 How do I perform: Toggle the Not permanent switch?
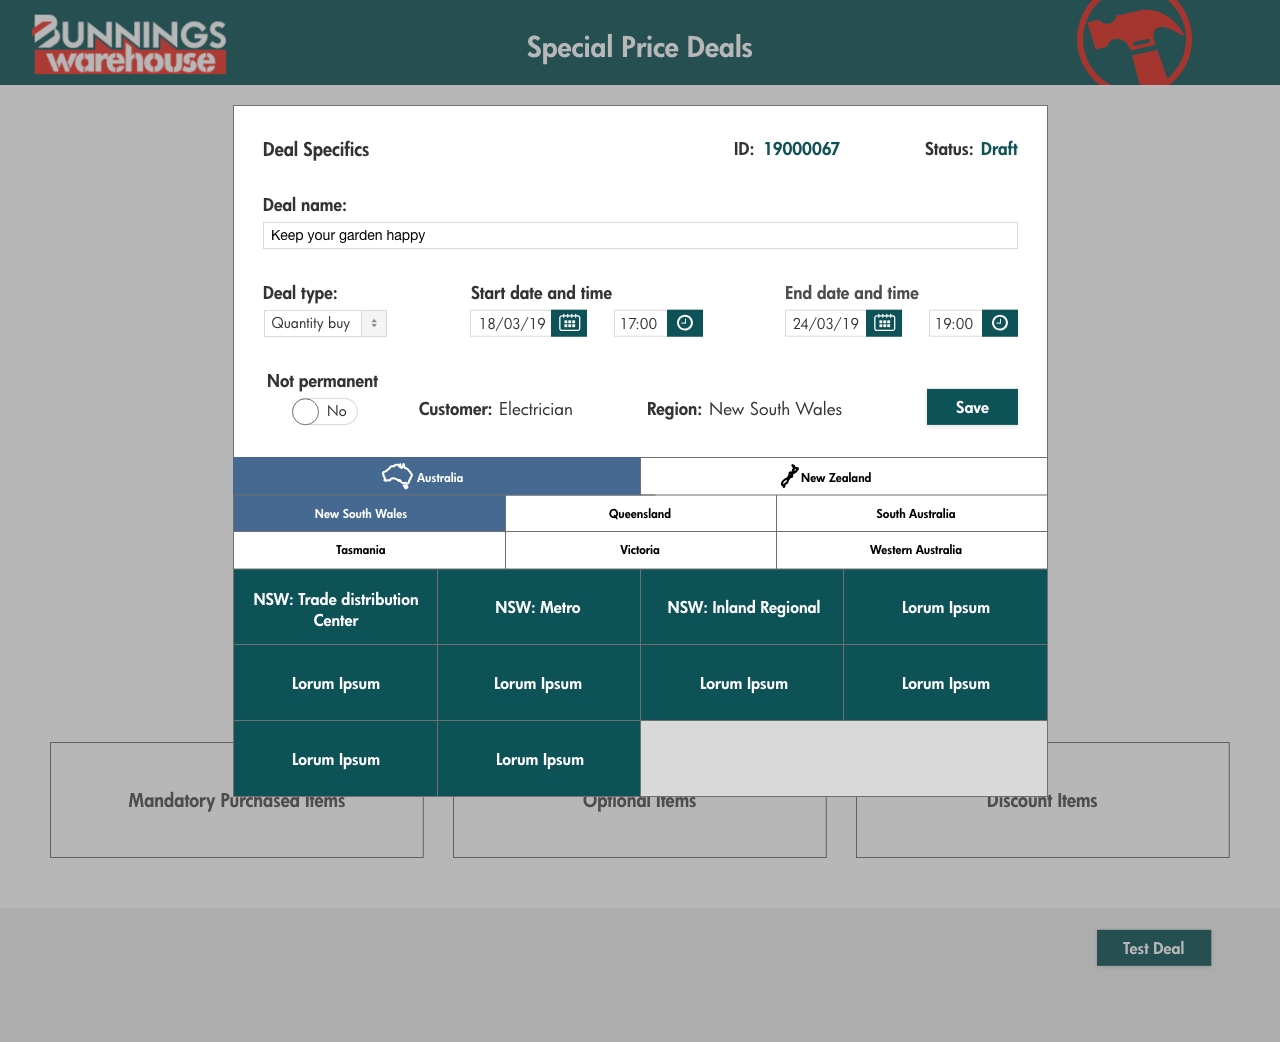click(x=324, y=411)
